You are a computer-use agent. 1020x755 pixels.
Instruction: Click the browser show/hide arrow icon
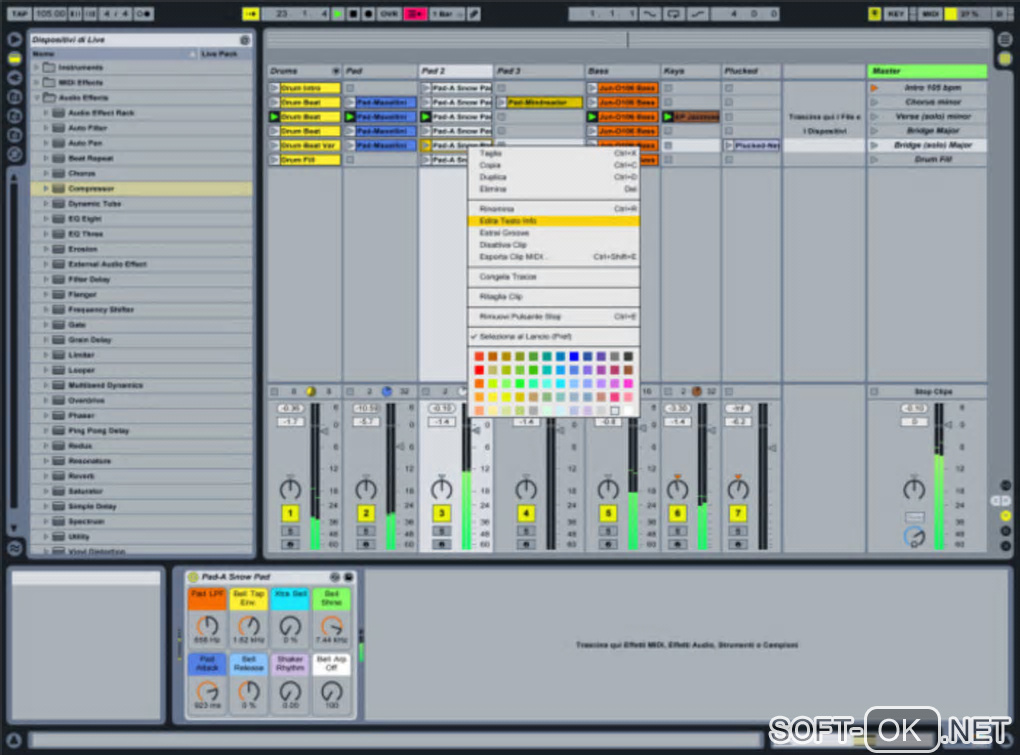[14, 40]
